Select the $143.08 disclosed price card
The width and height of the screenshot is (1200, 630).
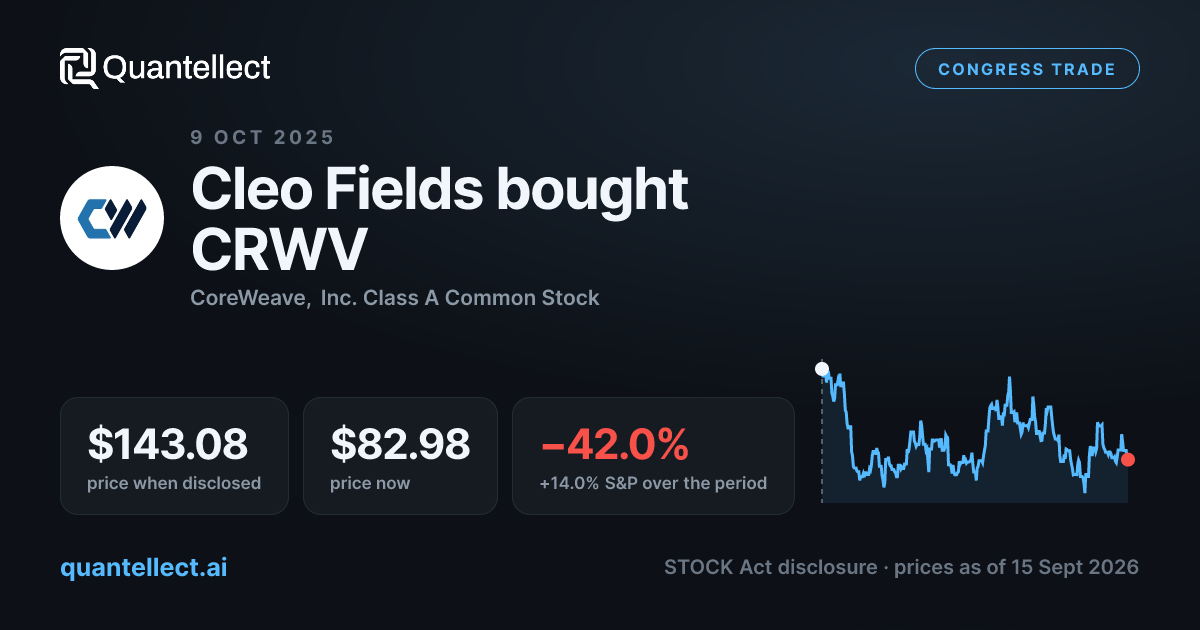[x=174, y=456]
